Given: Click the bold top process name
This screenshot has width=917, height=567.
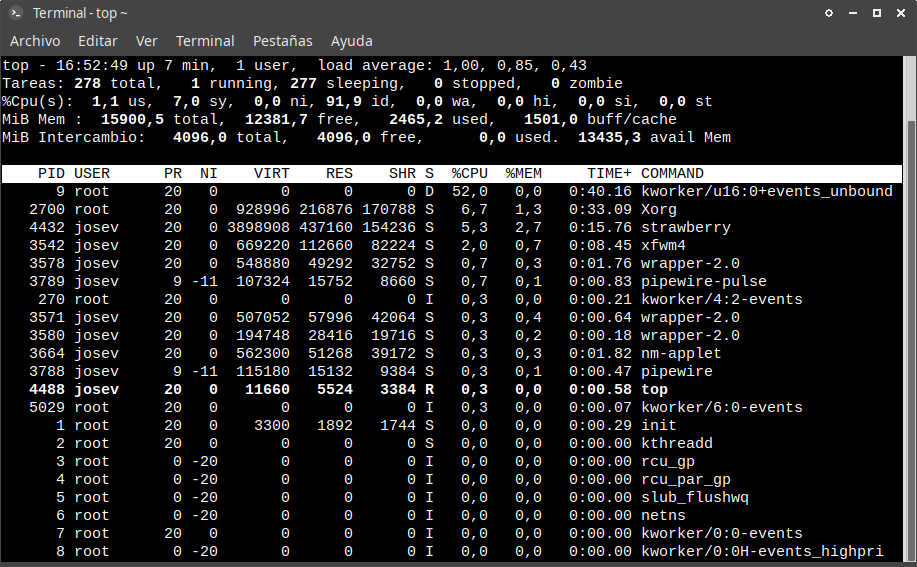Looking at the screenshot, I should click(654, 390).
